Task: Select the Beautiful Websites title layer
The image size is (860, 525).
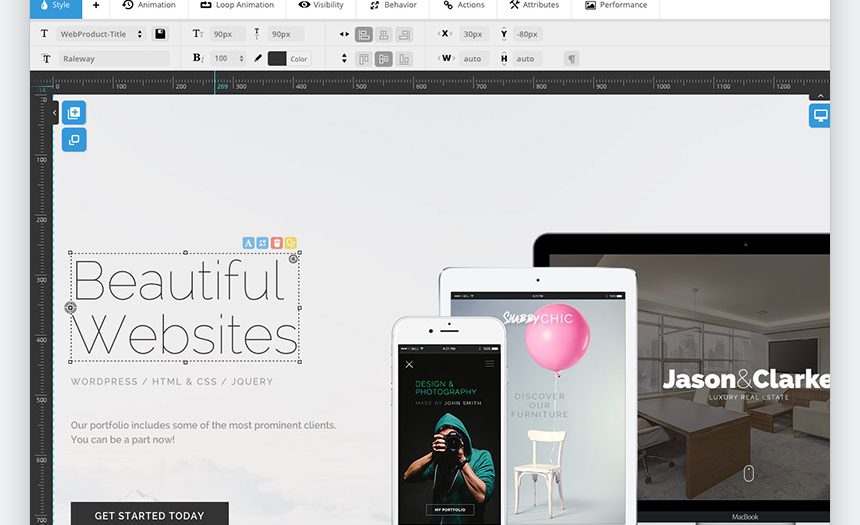Action: point(185,307)
